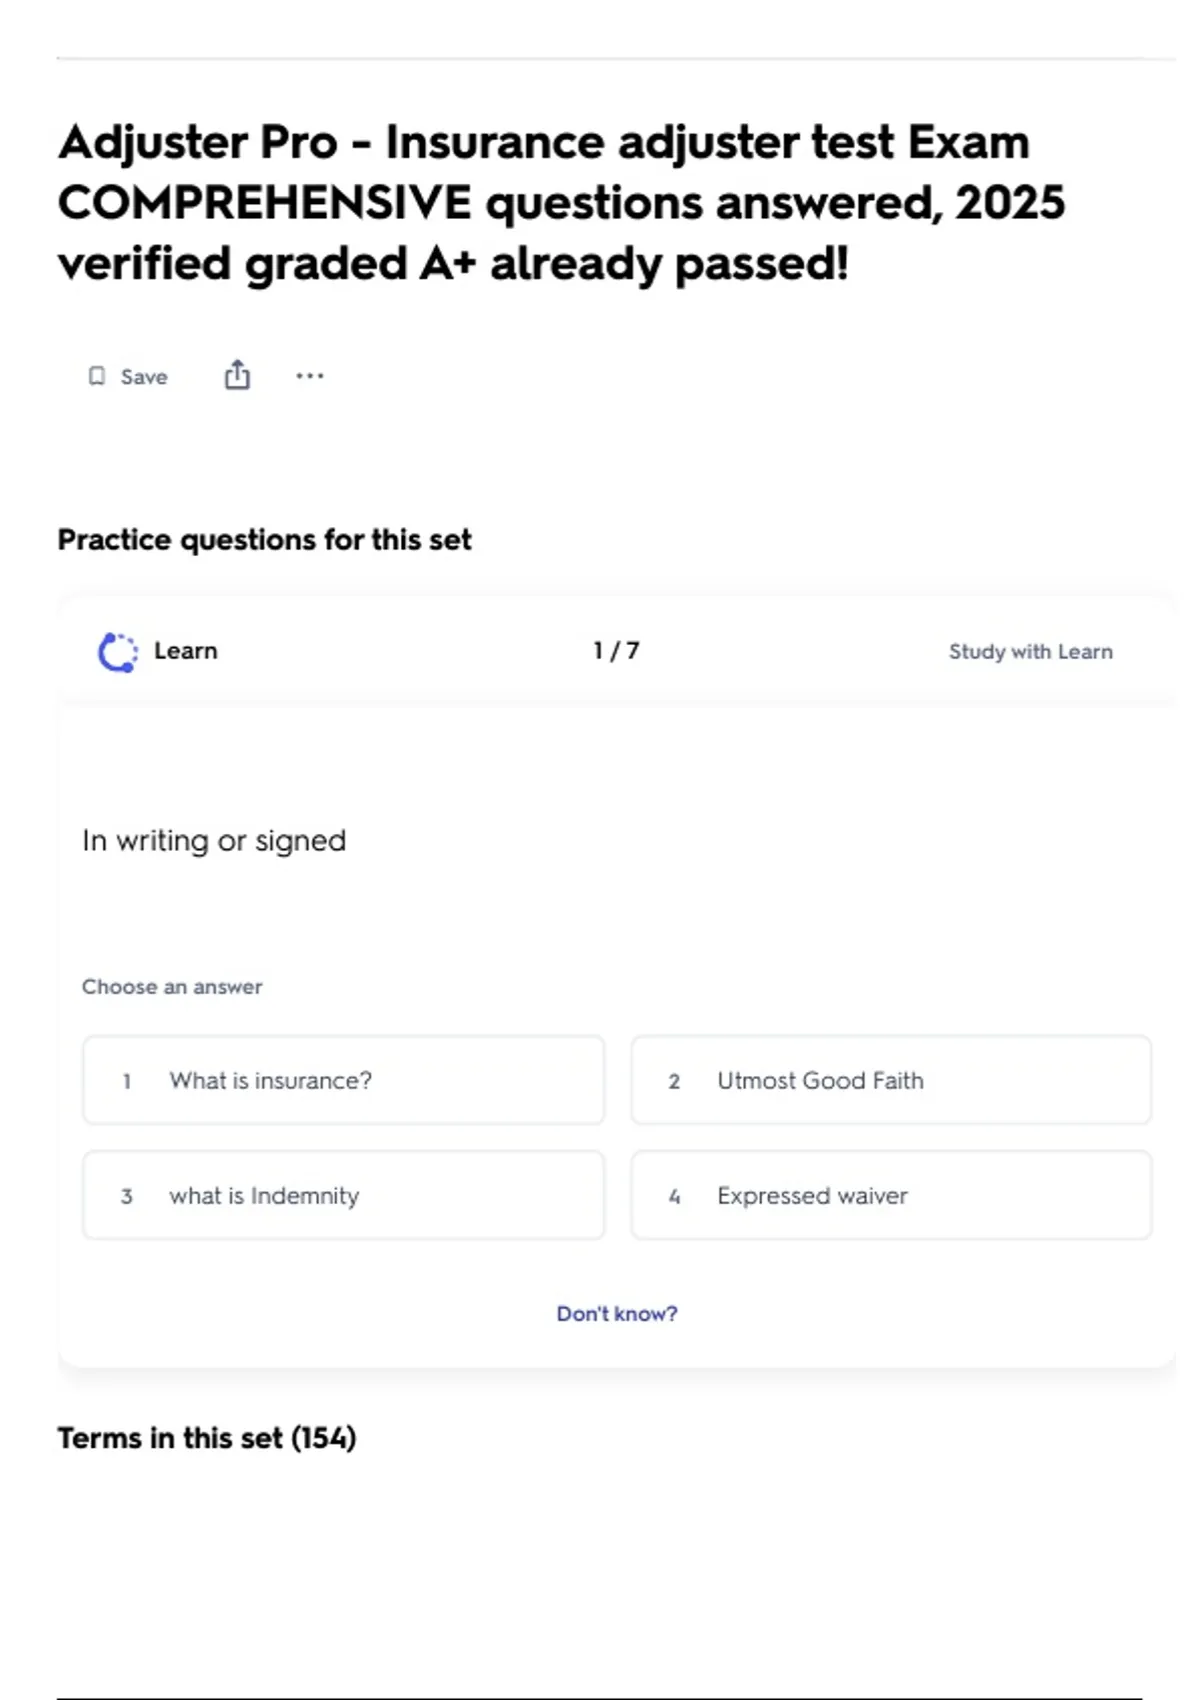The image size is (1200, 1700).
Task: Open the three-dot more options menu
Action: [x=310, y=376]
